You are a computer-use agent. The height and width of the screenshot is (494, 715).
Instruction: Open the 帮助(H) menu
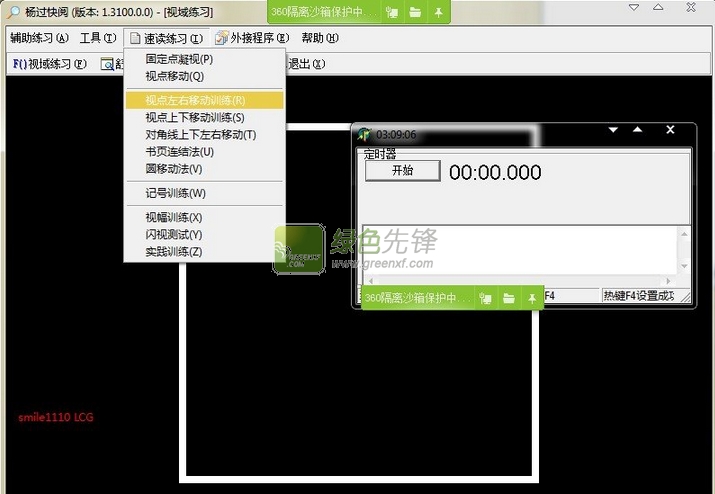coord(320,38)
